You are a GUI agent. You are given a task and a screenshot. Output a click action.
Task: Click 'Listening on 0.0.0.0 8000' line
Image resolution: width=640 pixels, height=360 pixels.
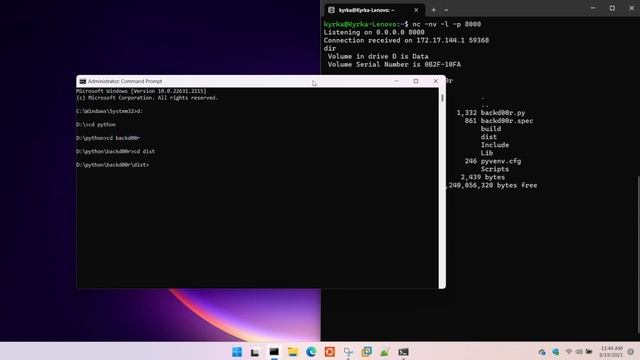coord(374,32)
